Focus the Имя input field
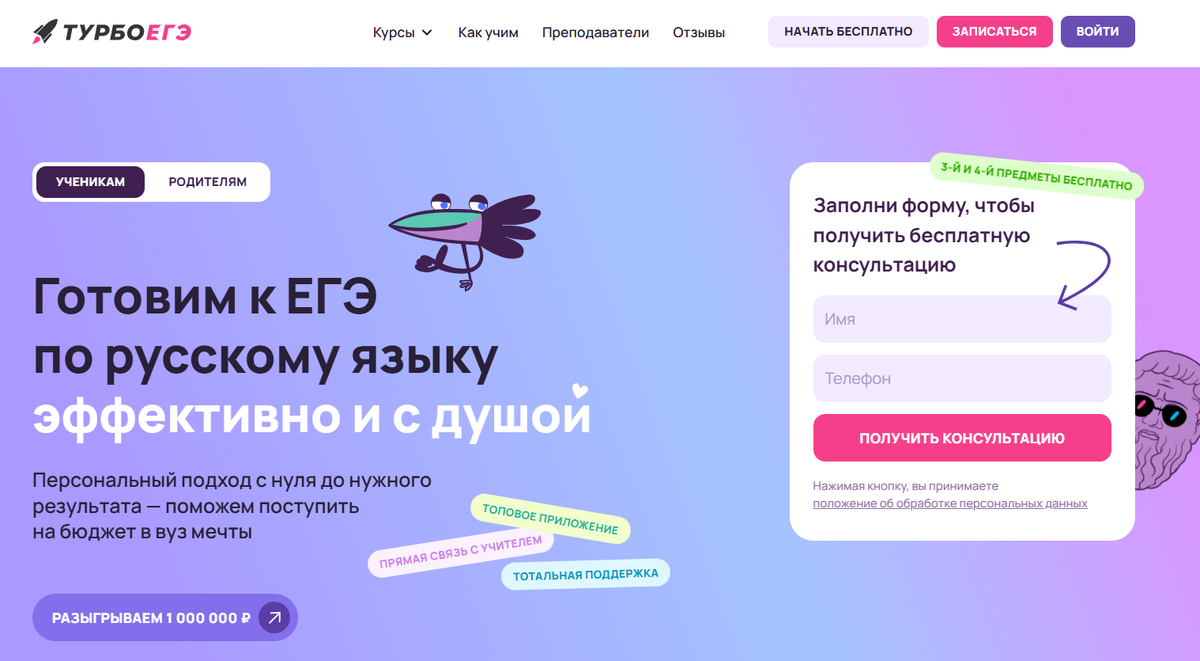Image resolution: width=1200 pixels, height=661 pixels. point(962,319)
